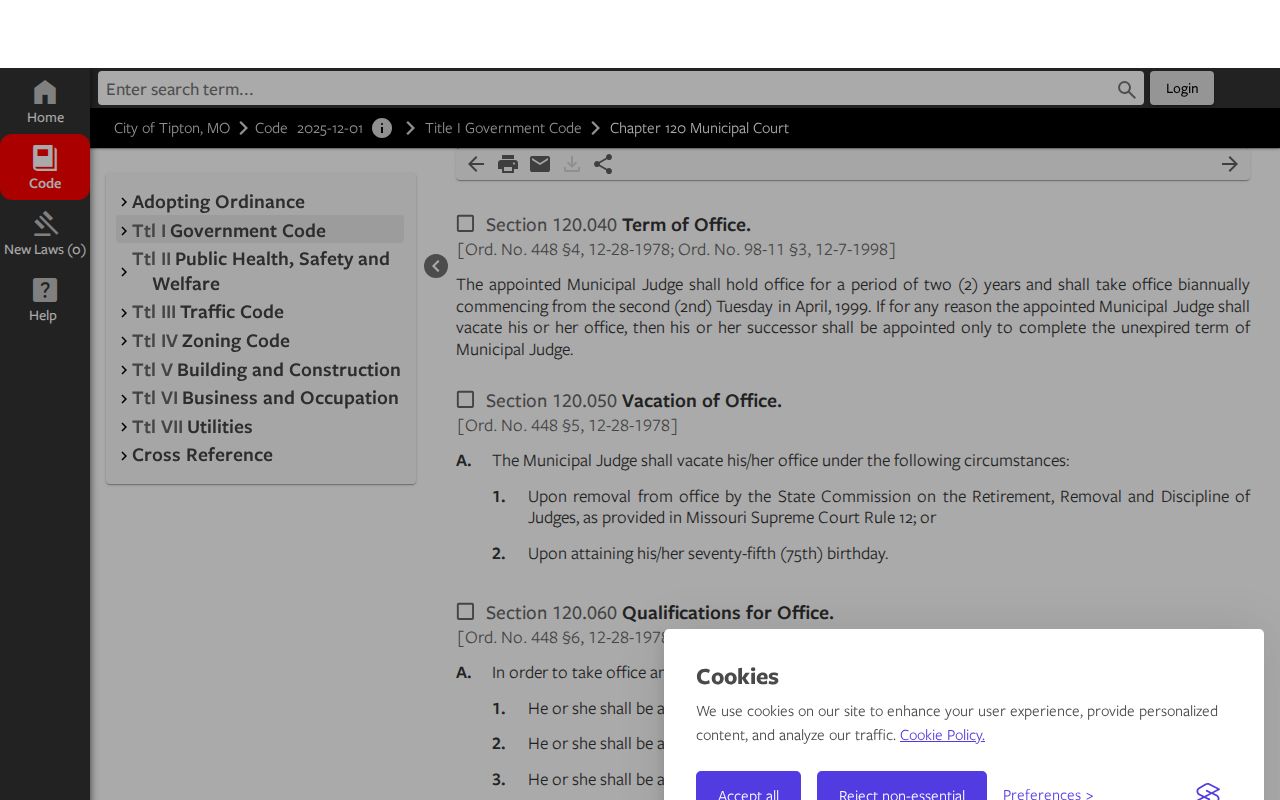The width and height of the screenshot is (1280, 800).
Task: Reject non-essential cookies
Action: [x=902, y=786]
